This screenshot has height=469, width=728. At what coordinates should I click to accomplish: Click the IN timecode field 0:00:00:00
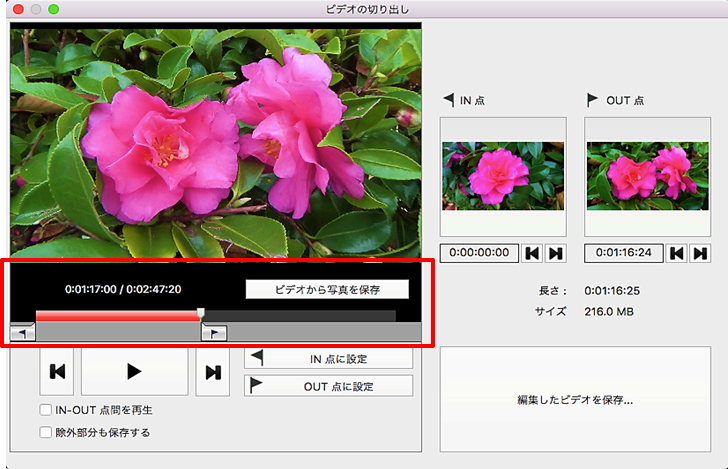pos(479,253)
